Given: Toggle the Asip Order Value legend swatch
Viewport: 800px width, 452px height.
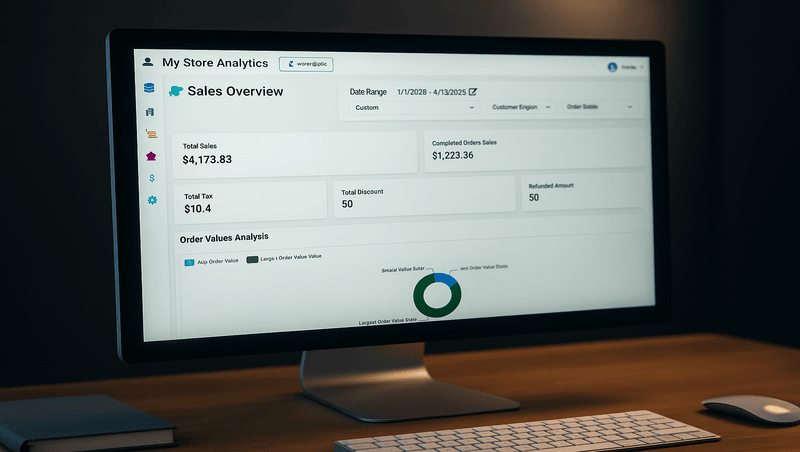Looking at the screenshot, I should [189, 262].
